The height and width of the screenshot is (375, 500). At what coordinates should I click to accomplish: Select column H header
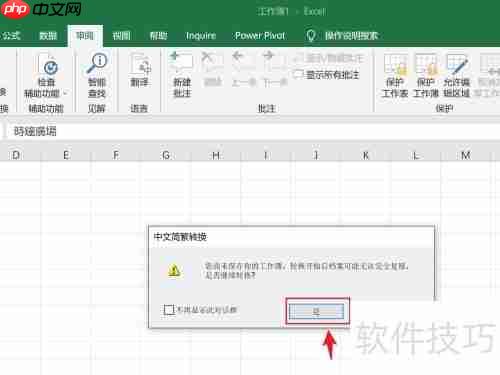pyautogui.click(x=216, y=155)
